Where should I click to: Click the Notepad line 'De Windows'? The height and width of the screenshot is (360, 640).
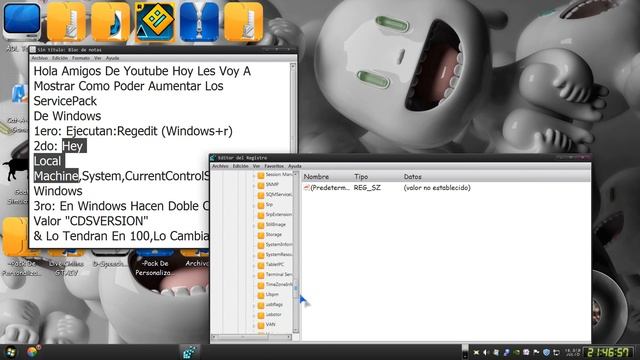pyautogui.click(x=67, y=116)
